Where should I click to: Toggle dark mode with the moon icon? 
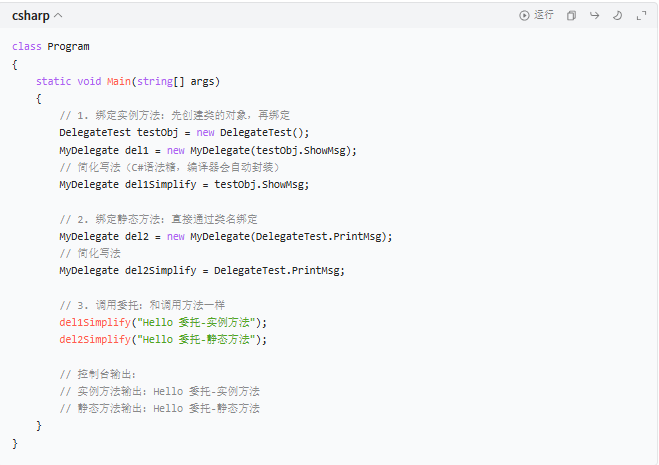pos(617,15)
